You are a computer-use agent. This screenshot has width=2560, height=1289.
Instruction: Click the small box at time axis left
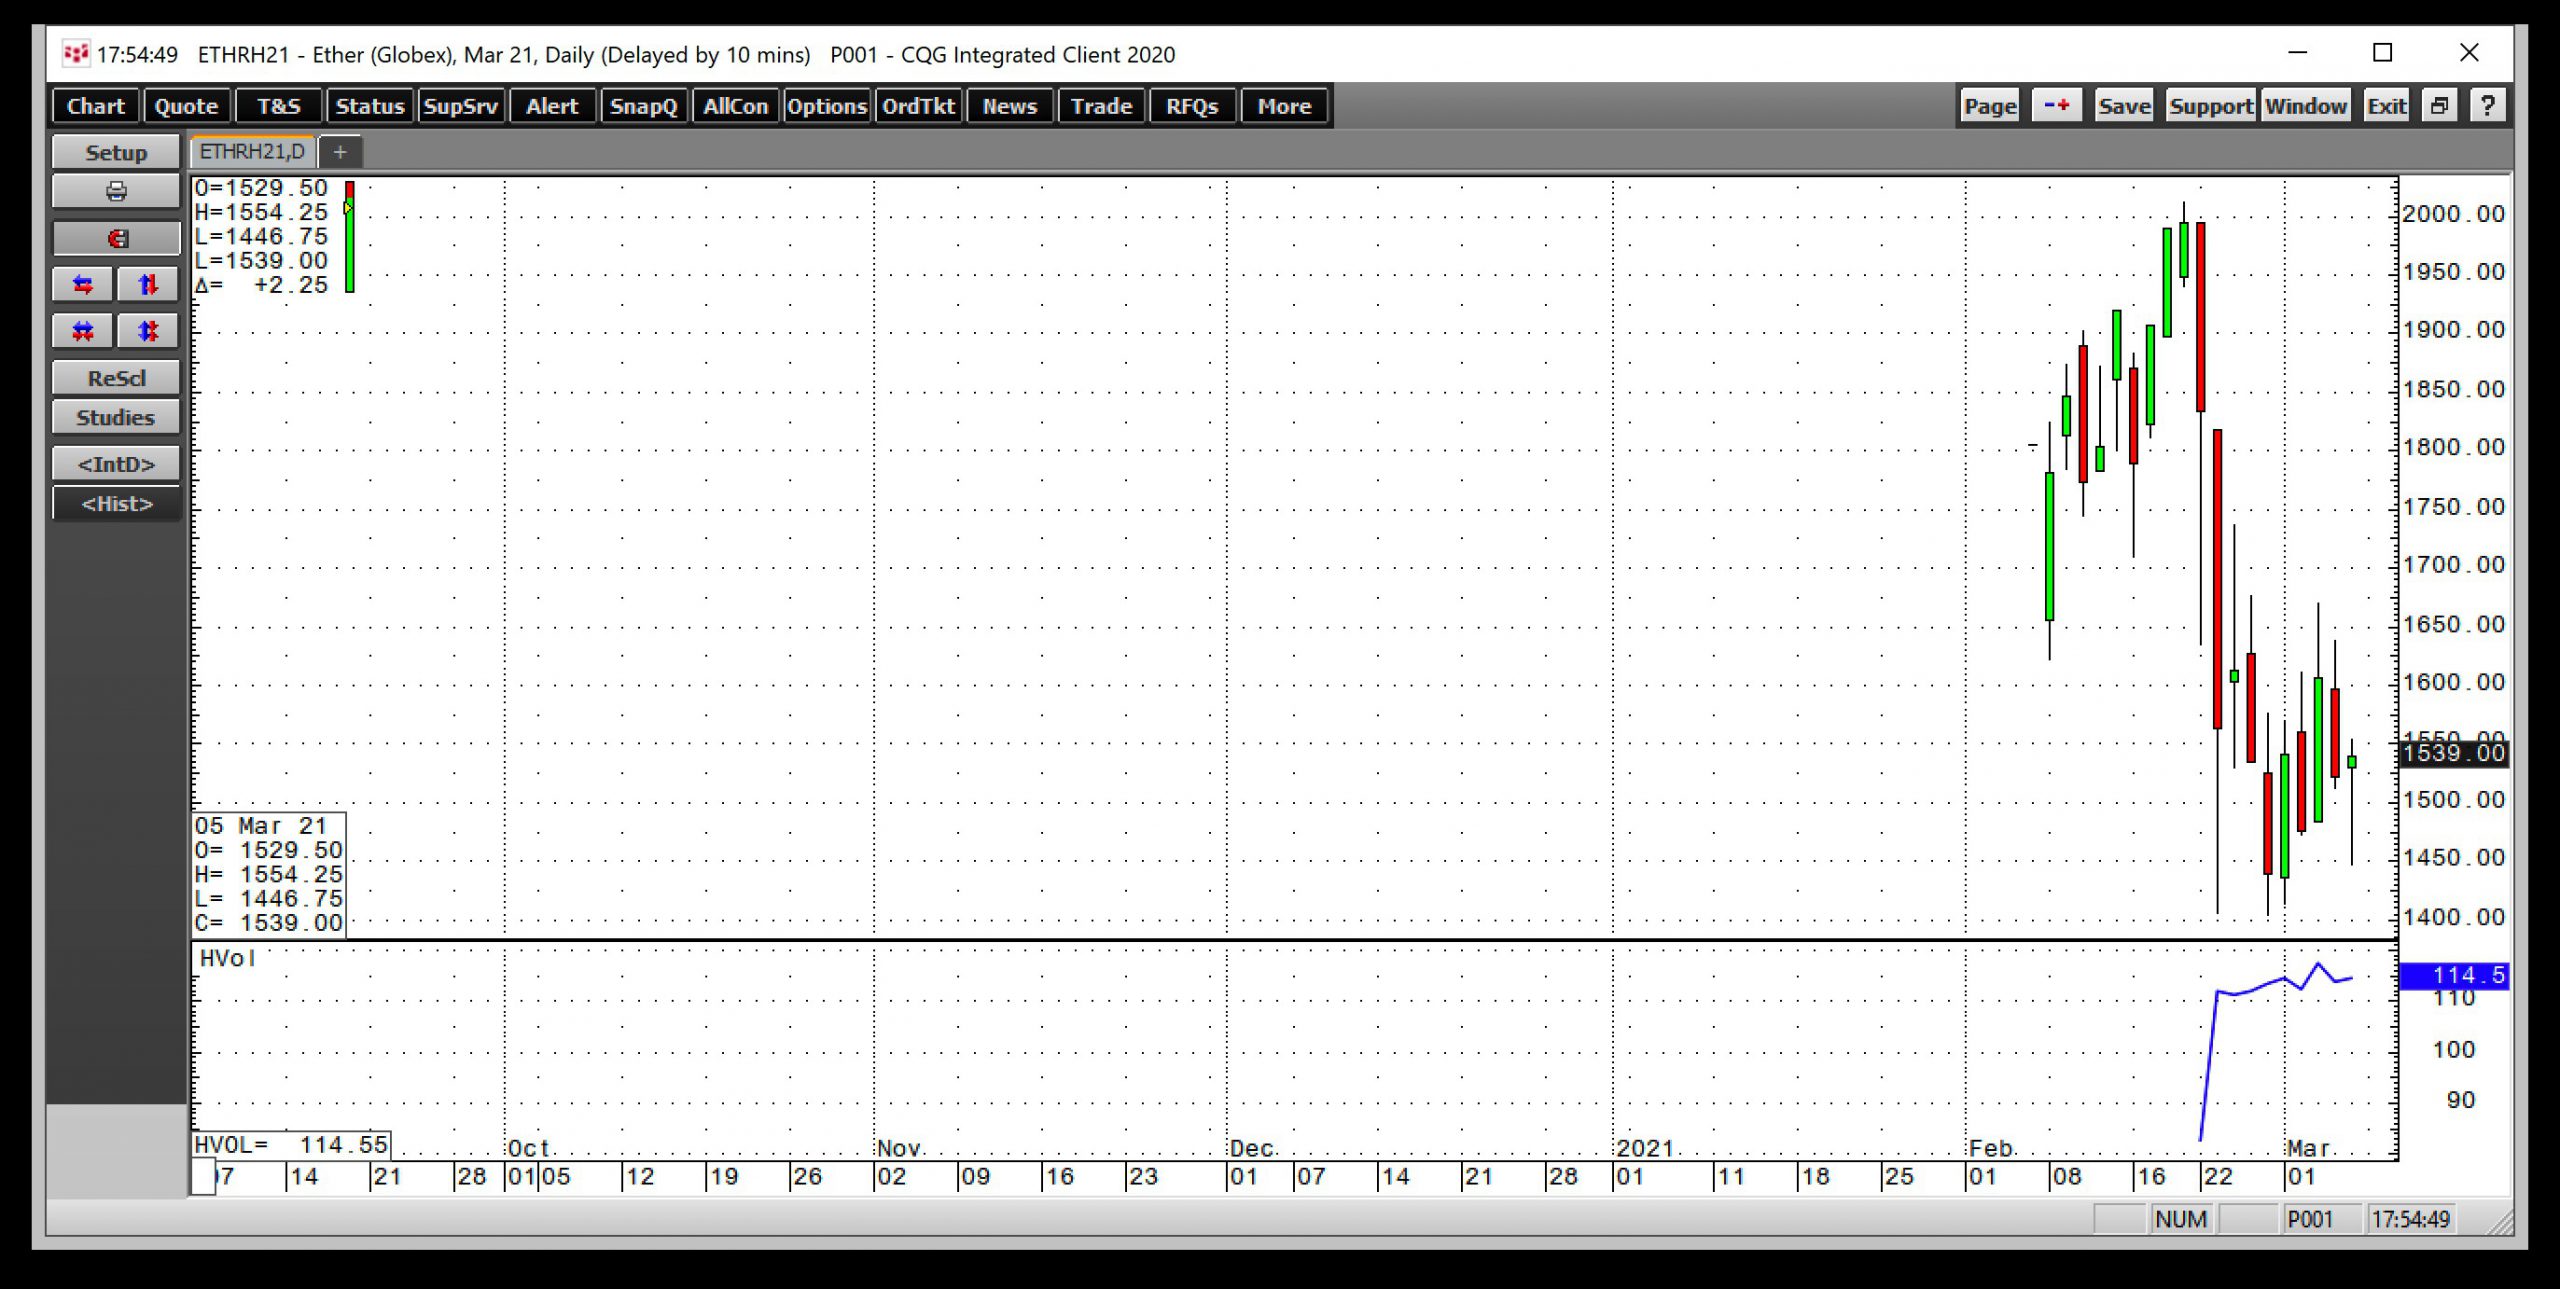tap(203, 1177)
